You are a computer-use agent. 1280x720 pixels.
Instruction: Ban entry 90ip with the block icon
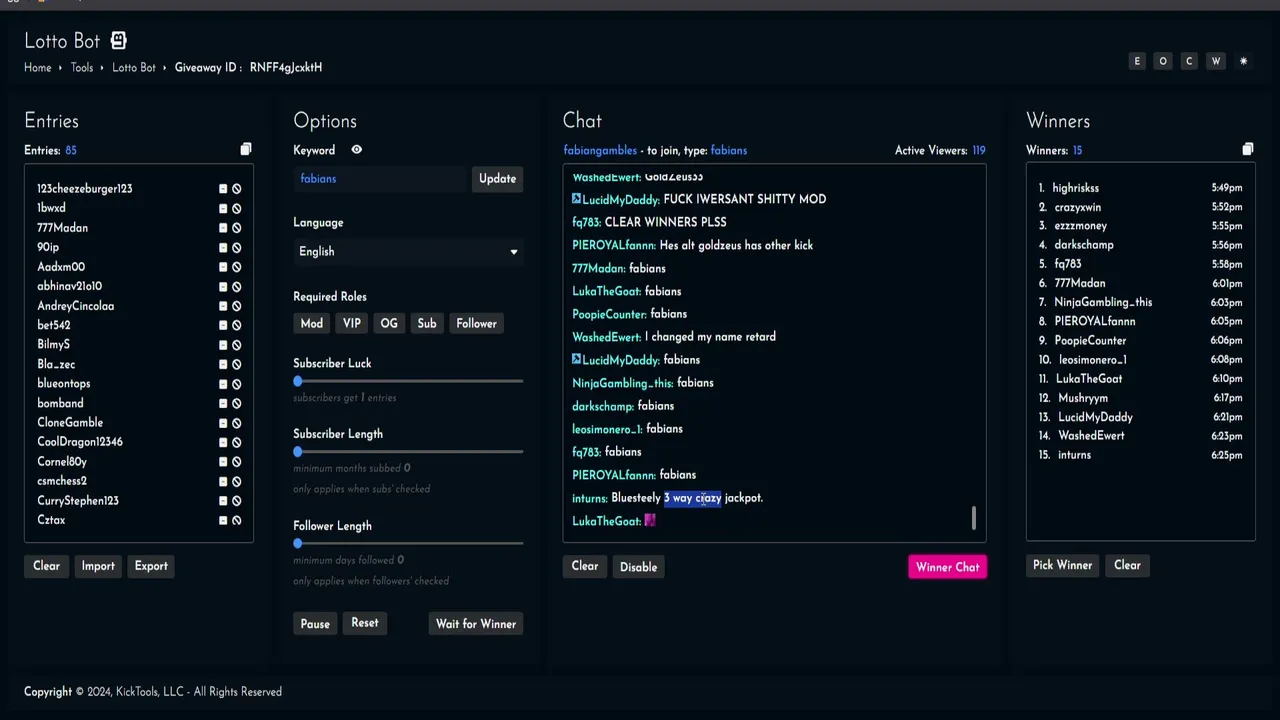[x=237, y=247]
